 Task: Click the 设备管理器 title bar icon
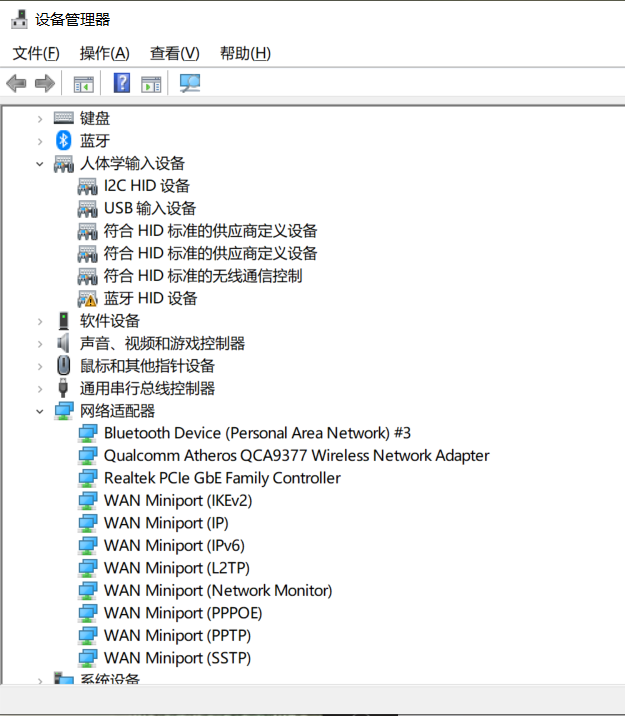click(x=19, y=19)
